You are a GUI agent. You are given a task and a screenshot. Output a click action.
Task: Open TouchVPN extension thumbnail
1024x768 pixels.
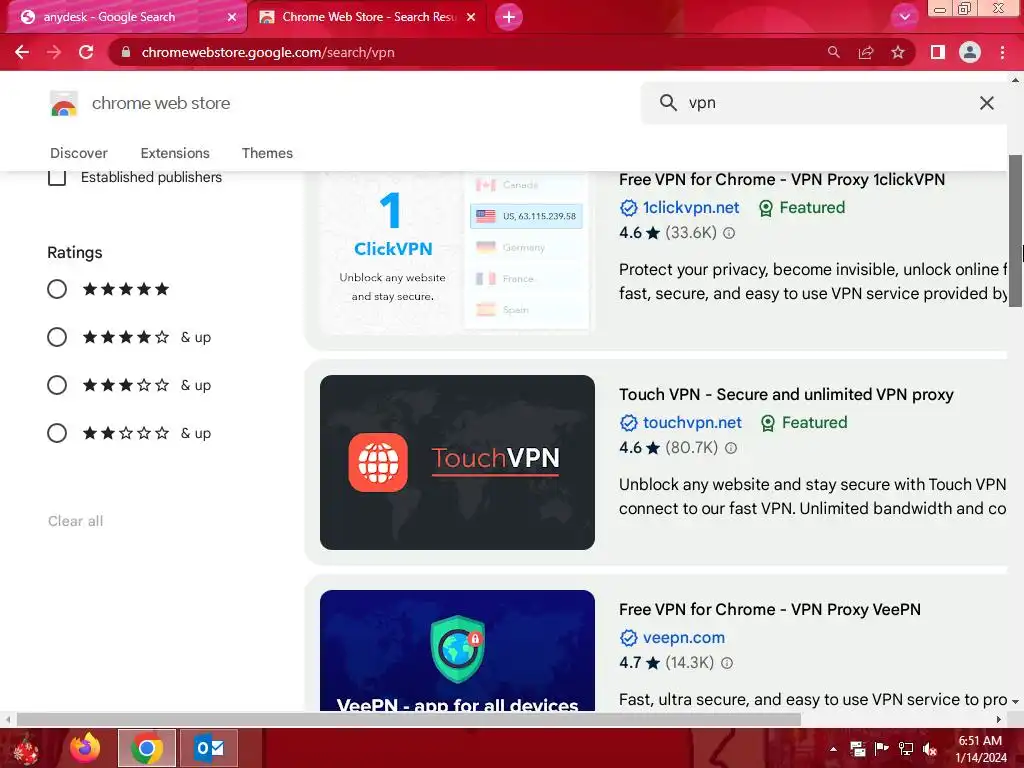click(x=457, y=462)
